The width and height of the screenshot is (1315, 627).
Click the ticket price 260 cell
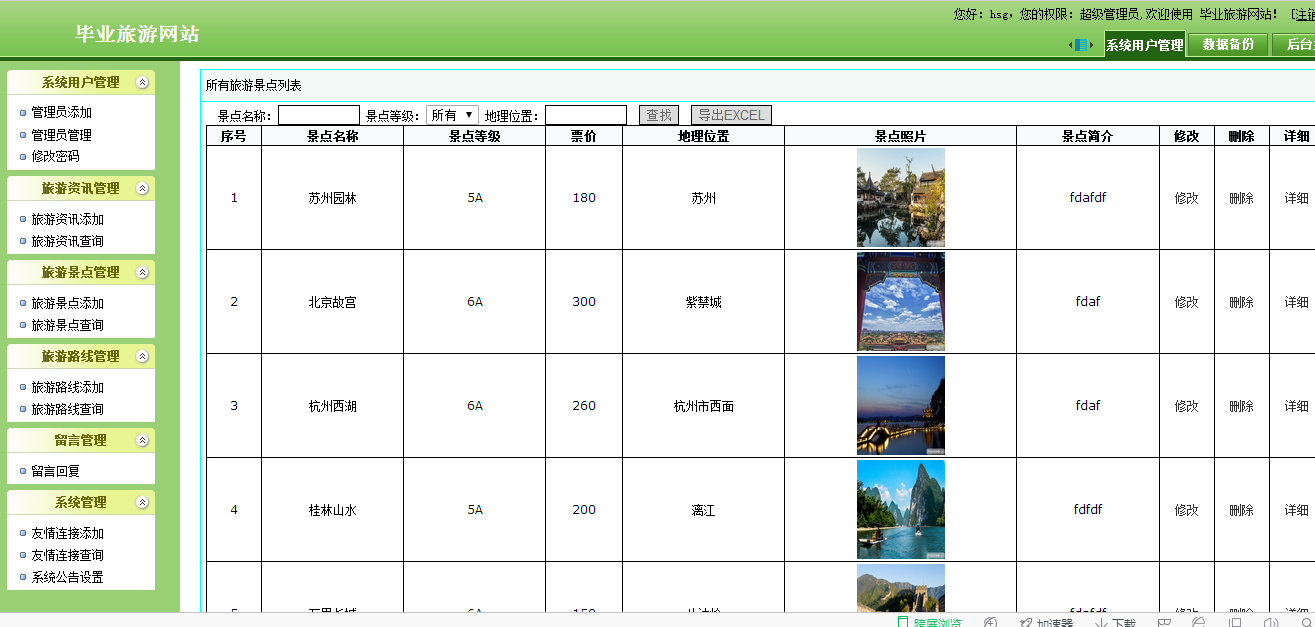(584, 406)
